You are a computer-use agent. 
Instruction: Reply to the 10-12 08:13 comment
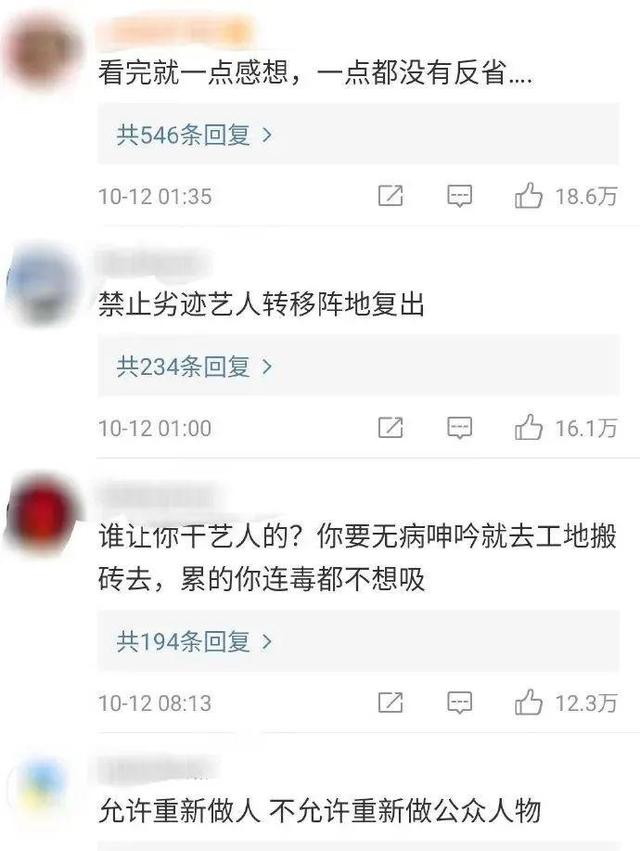coord(459,702)
